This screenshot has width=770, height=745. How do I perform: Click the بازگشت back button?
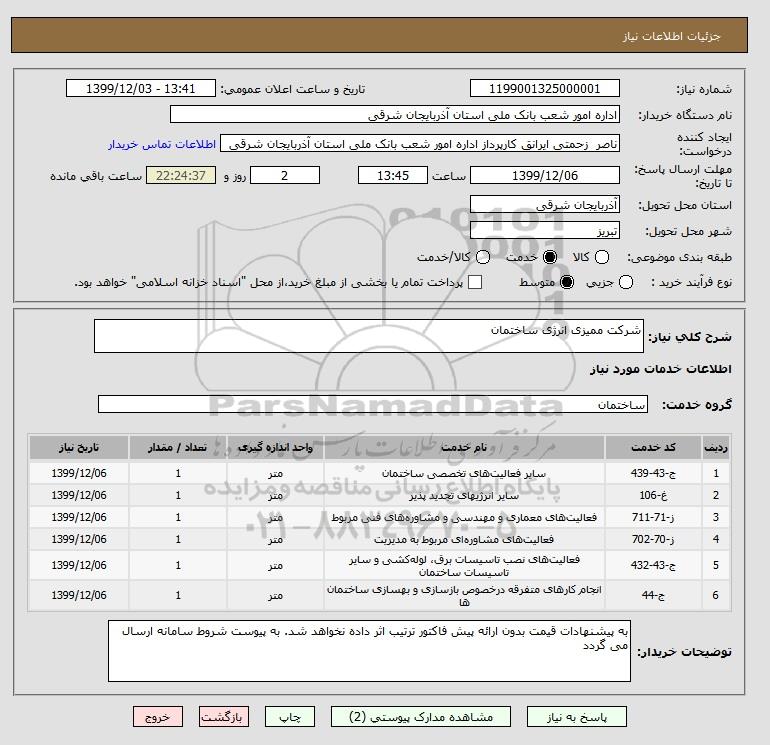coord(223,717)
